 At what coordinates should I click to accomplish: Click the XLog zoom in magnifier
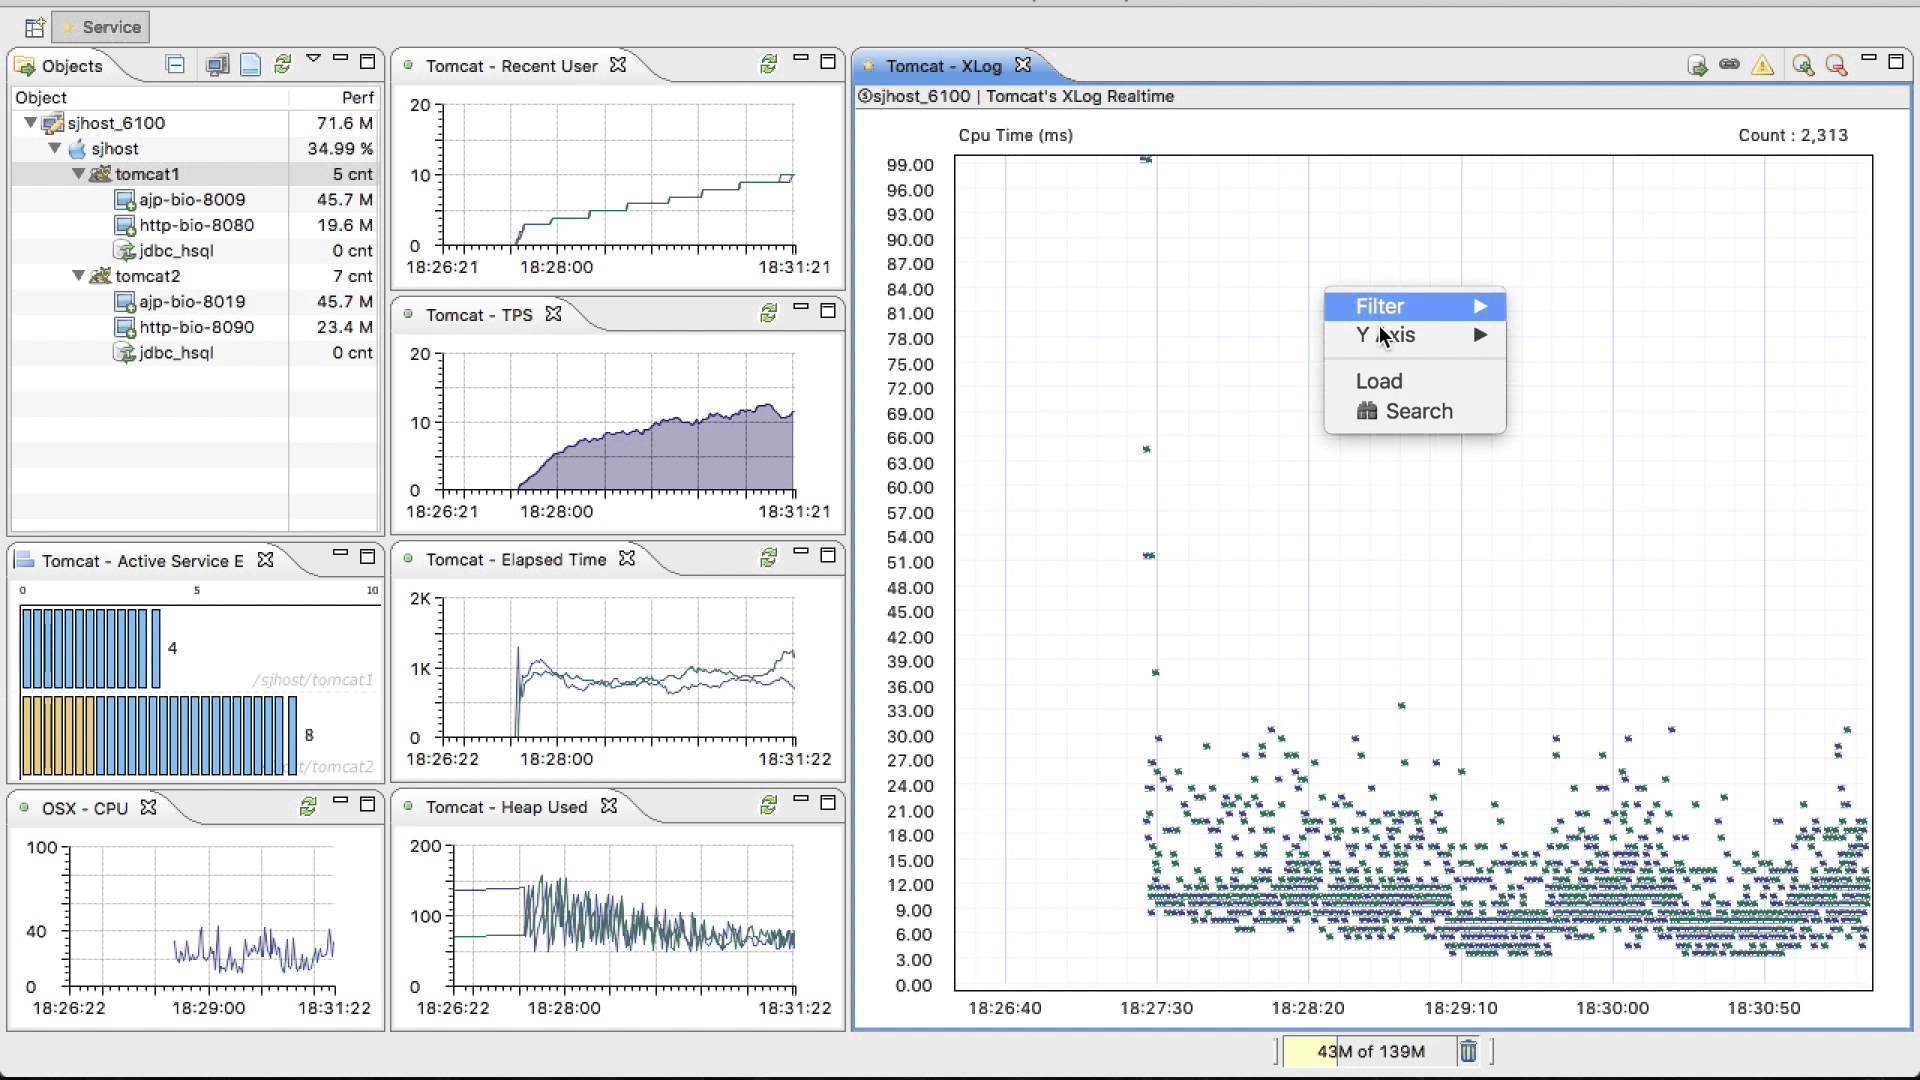1803,66
